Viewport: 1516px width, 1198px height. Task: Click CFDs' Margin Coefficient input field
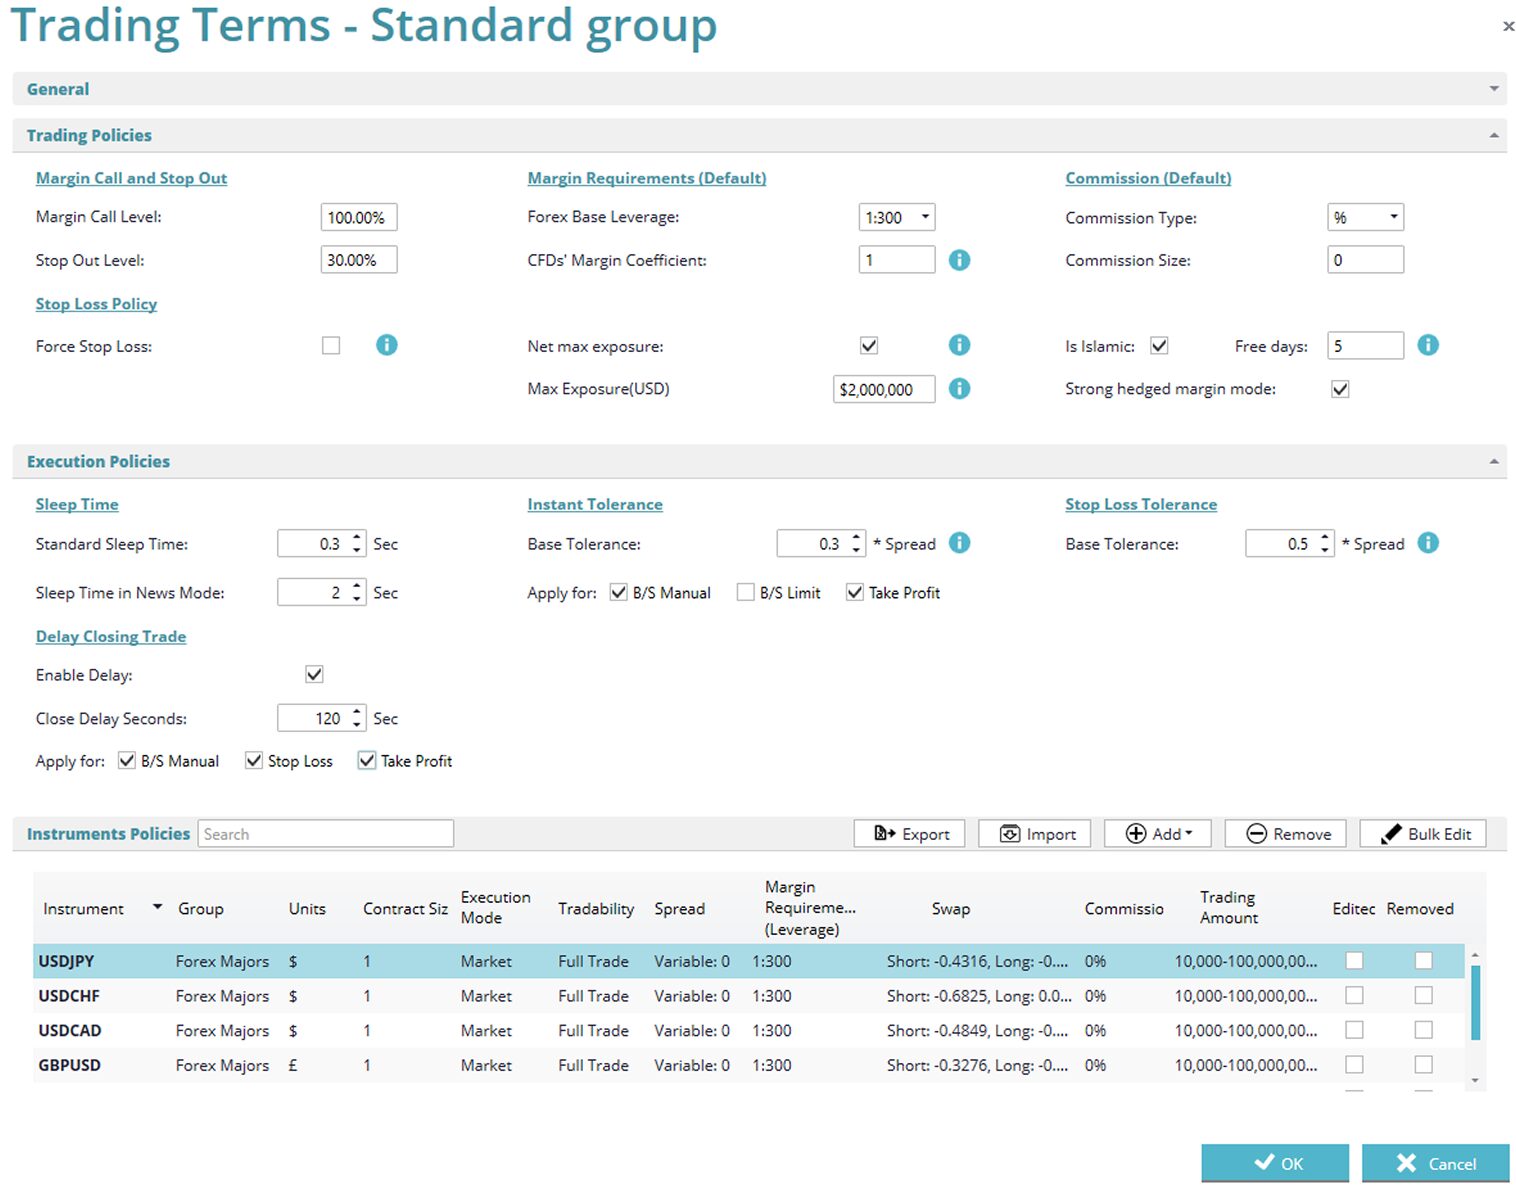[897, 260]
